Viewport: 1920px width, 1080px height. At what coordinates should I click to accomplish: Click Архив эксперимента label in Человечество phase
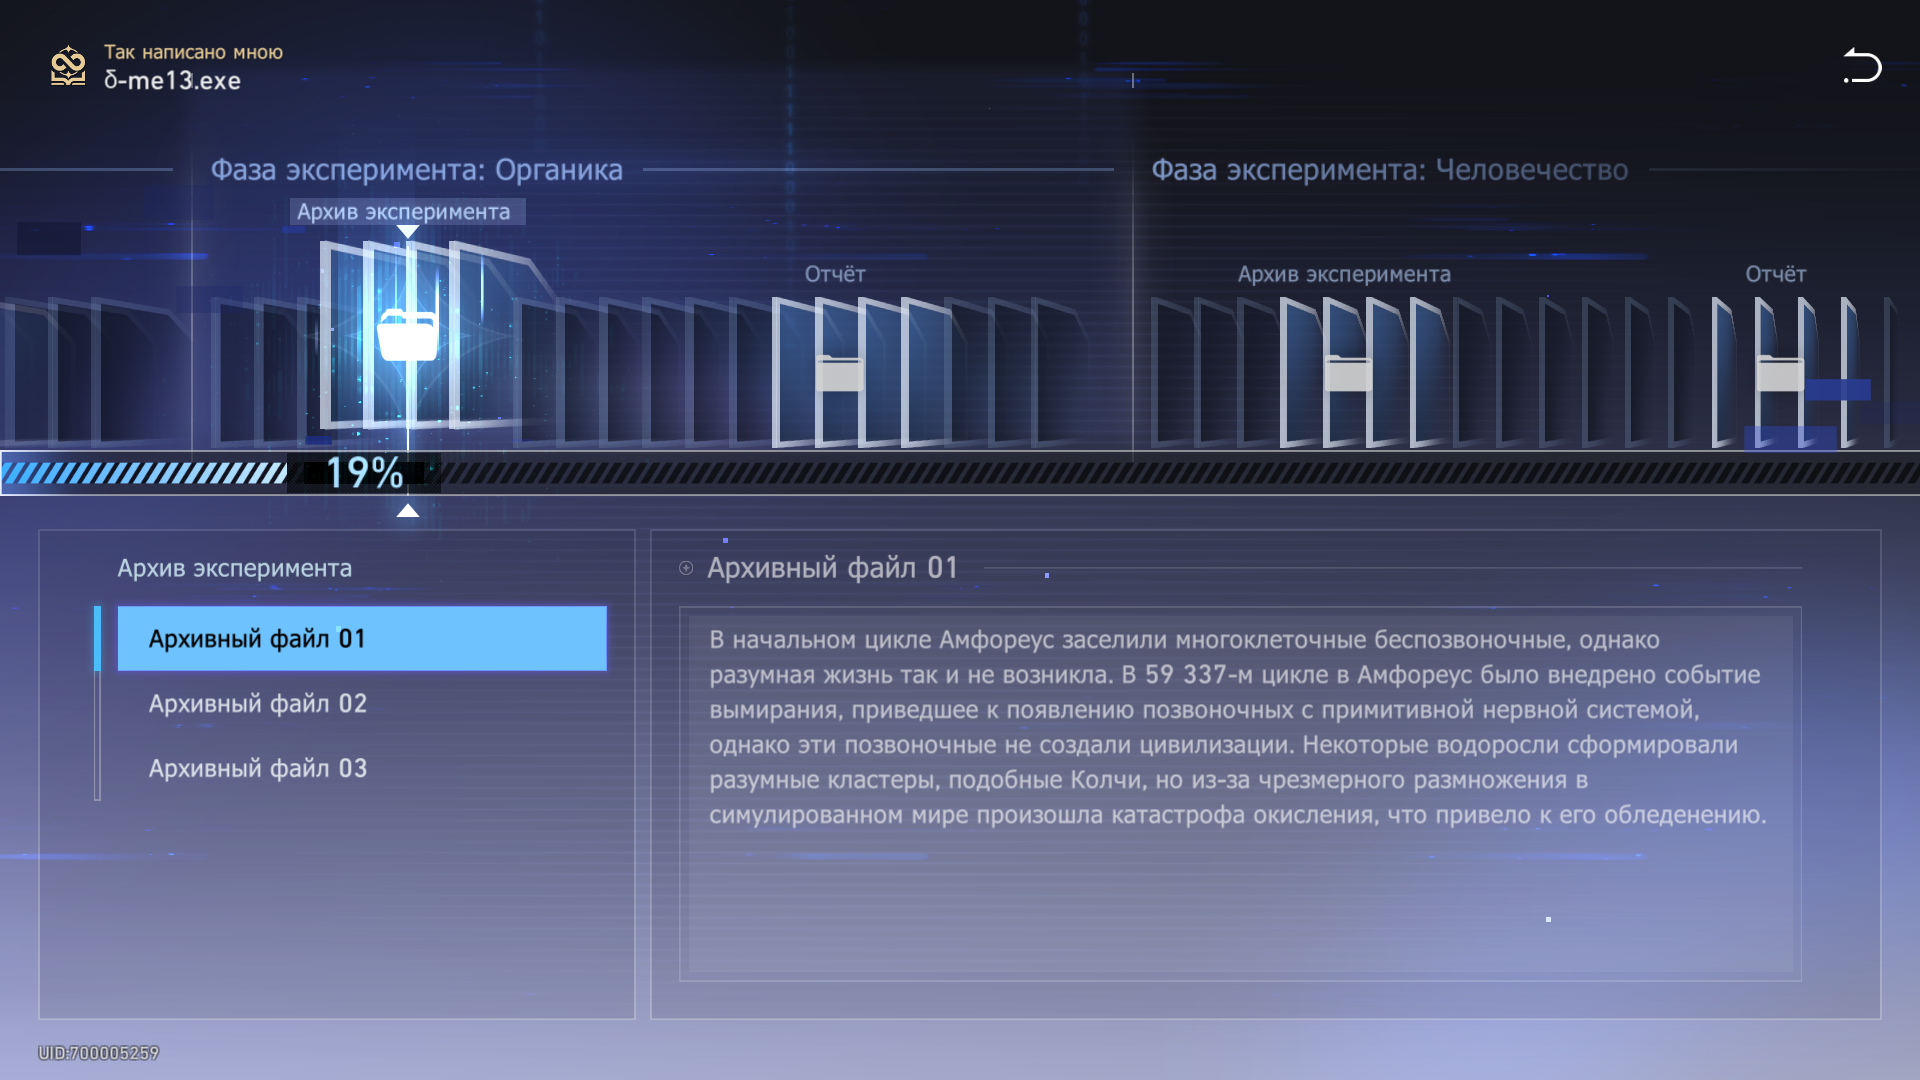coord(1343,274)
